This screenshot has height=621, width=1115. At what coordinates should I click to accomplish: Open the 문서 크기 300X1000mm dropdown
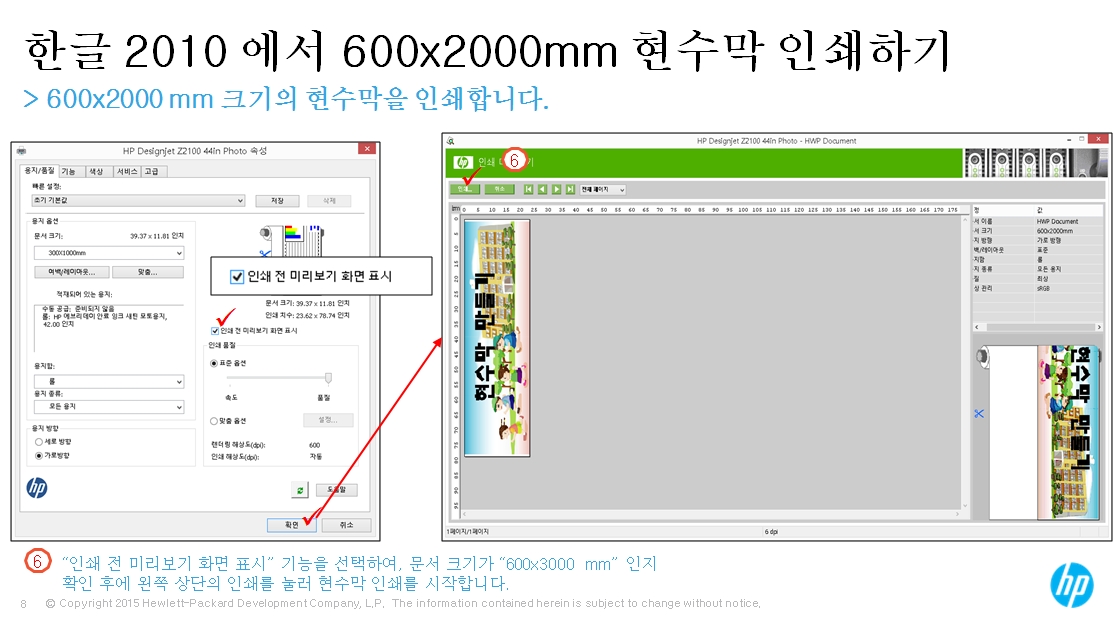[x=109, y=253]
